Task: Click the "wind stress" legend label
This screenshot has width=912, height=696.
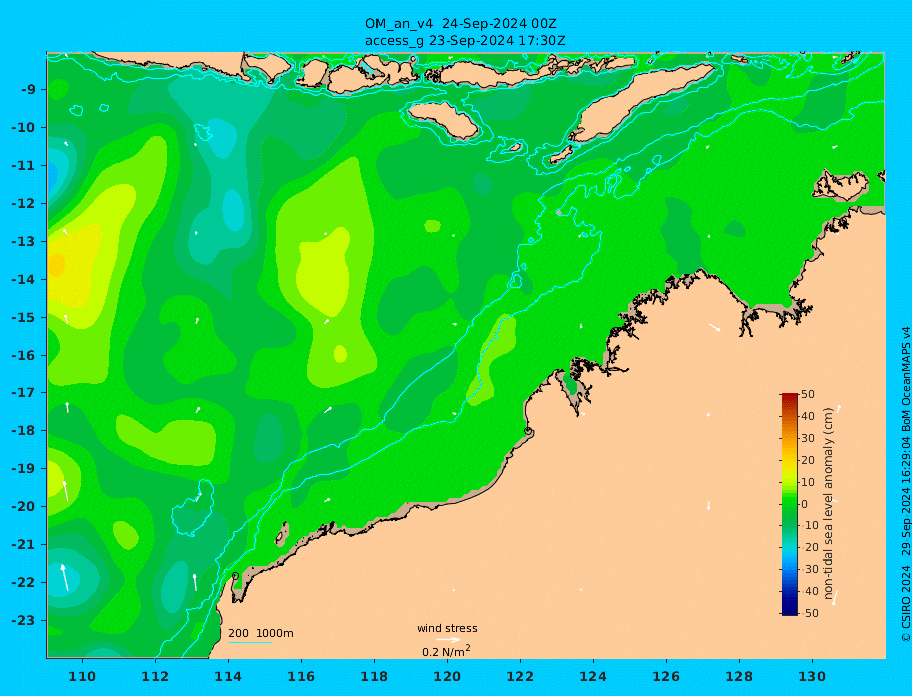Action: tap(447, 629)
